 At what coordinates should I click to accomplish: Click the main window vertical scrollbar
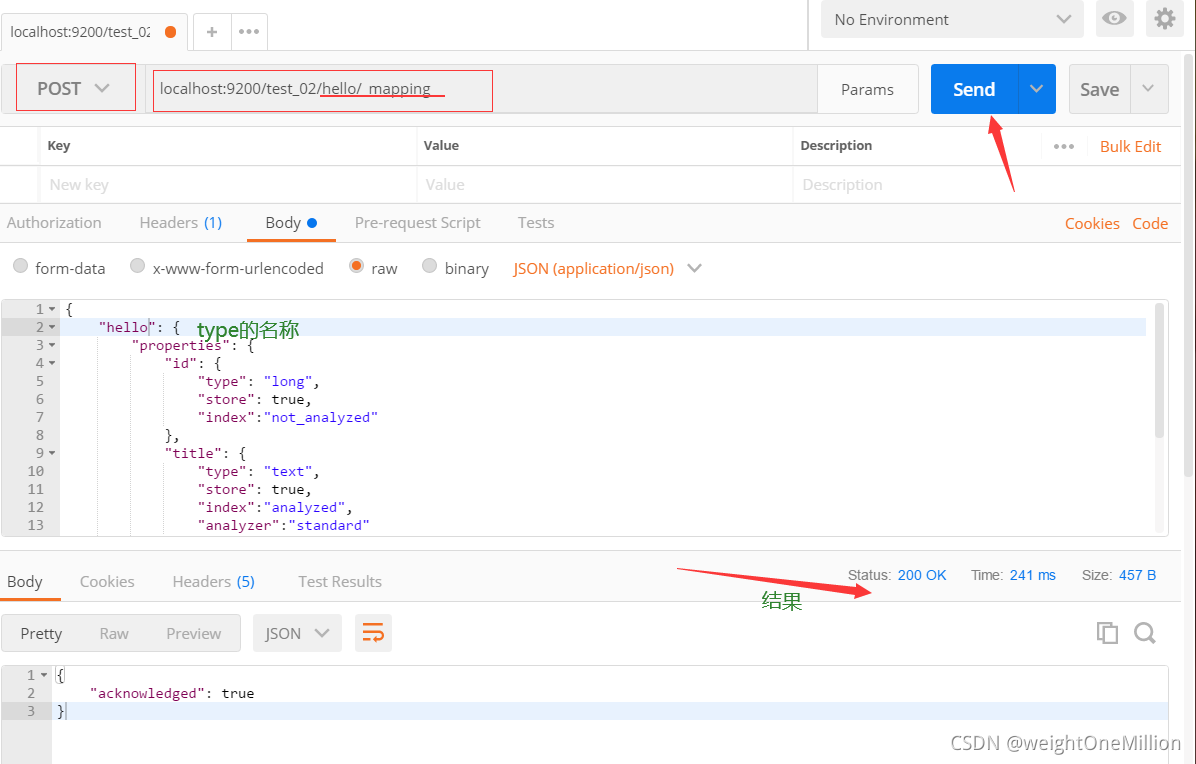[1189, 265]
